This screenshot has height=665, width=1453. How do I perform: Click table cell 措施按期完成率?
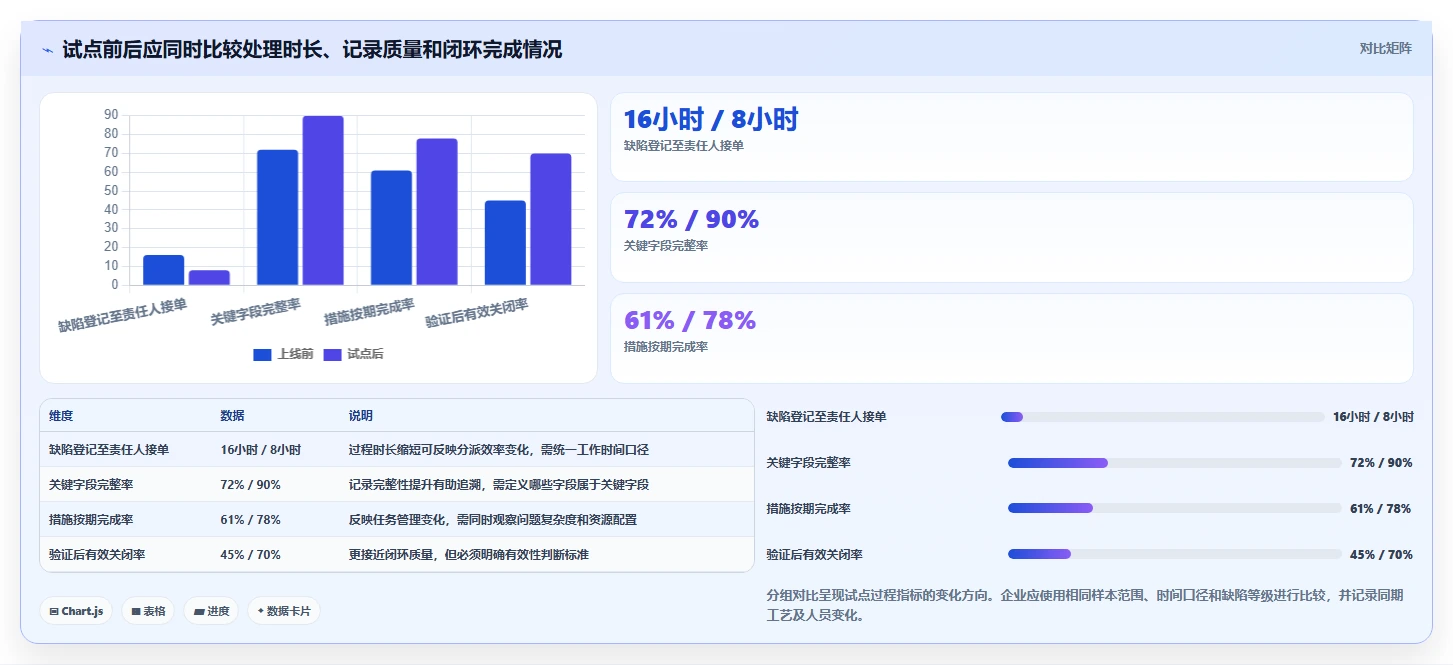coord(91,520)
